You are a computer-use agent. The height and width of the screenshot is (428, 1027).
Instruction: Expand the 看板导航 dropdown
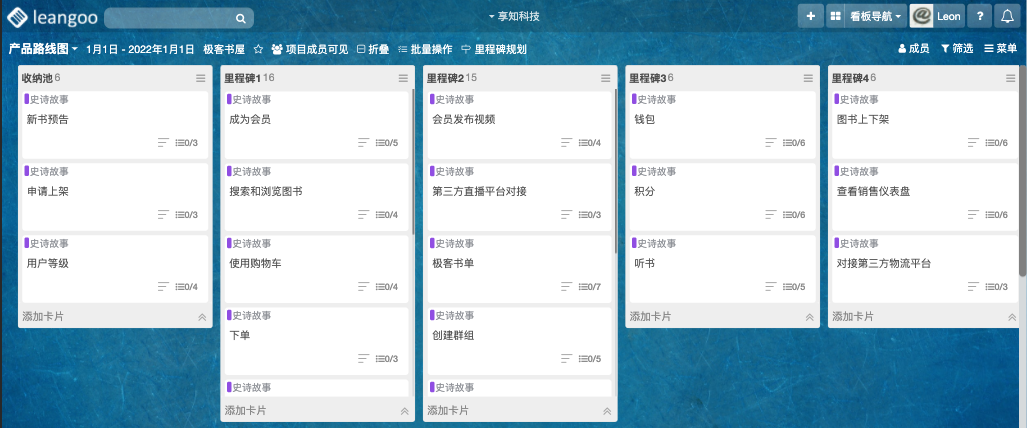(x=876, y=16)
